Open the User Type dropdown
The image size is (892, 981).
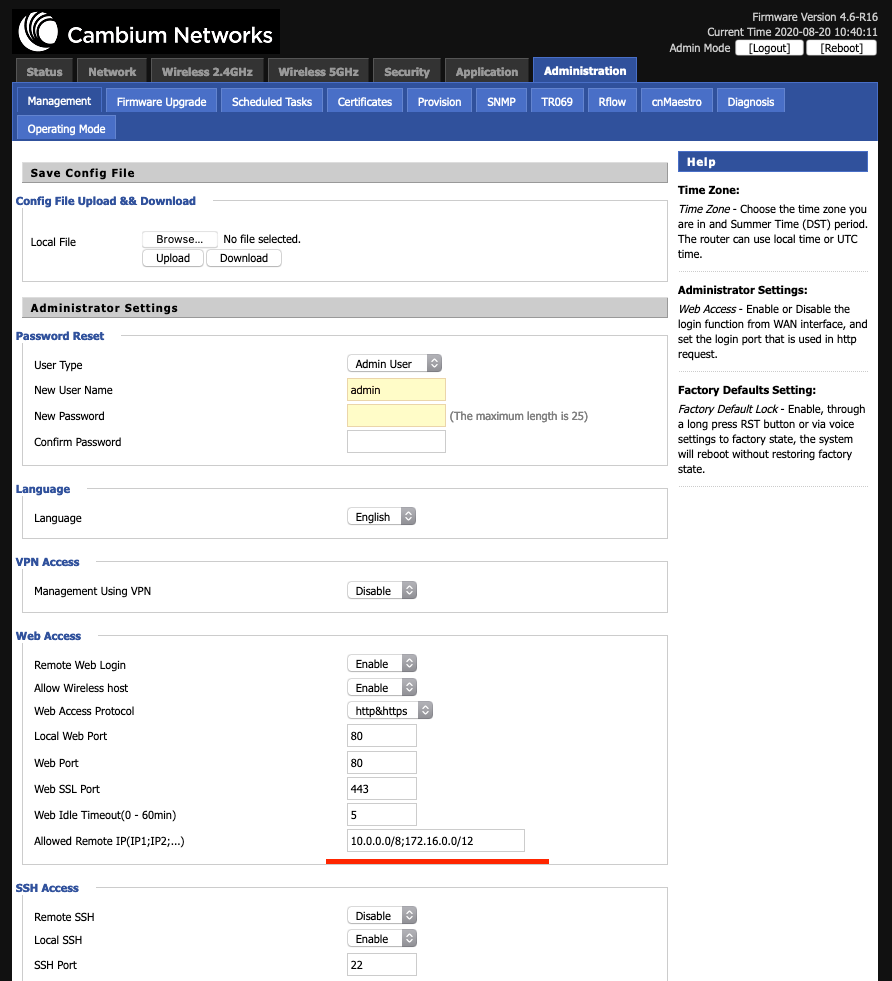point(394,364)
